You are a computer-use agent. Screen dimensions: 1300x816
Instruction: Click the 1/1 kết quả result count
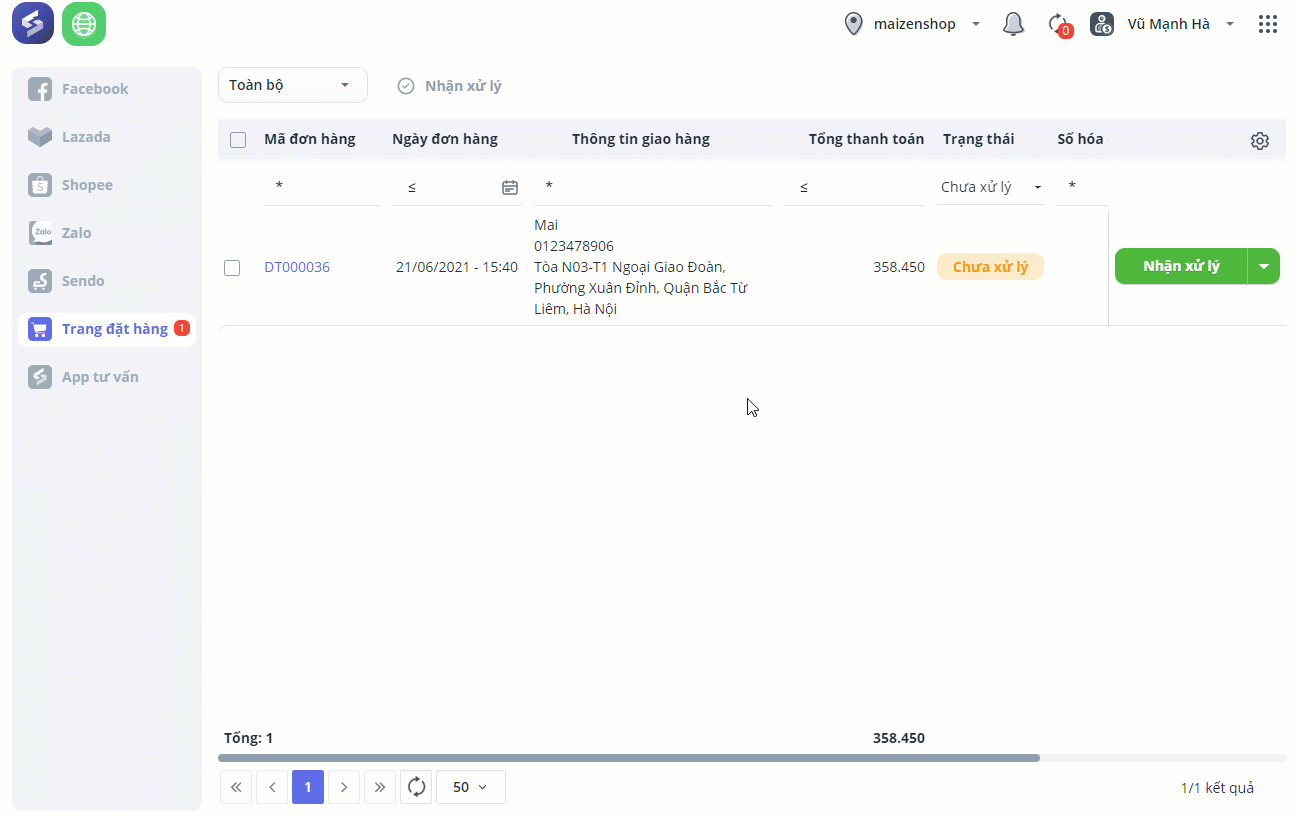click(1217, 788)
